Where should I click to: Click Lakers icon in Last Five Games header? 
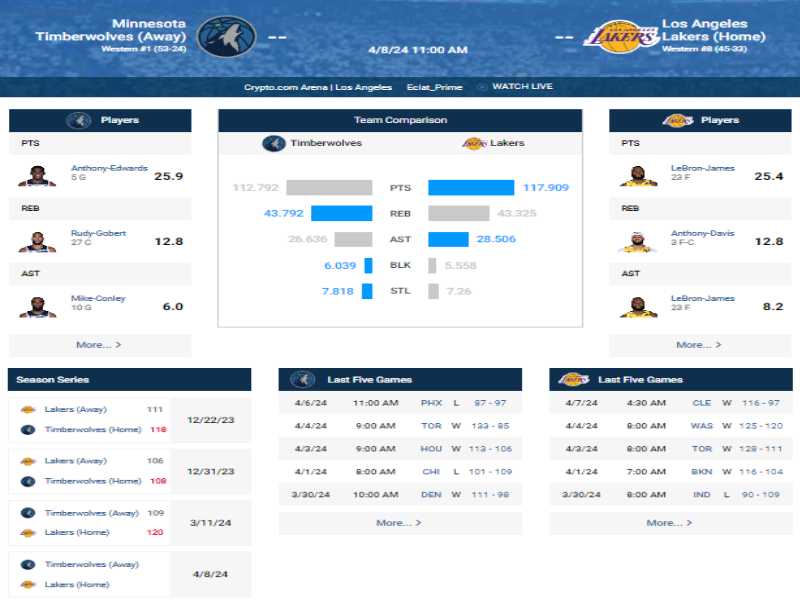(574, 380)
